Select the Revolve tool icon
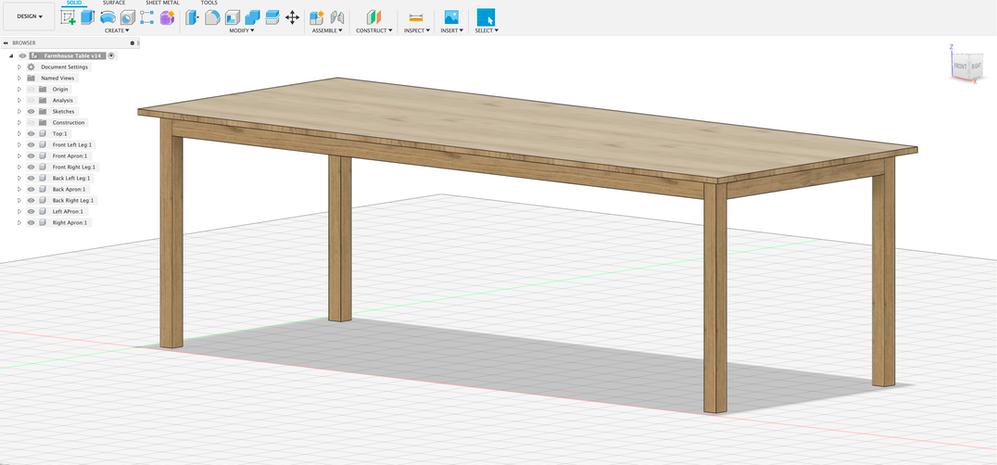The height and width of the screenshot is (465, 997). tap(107, 17)
